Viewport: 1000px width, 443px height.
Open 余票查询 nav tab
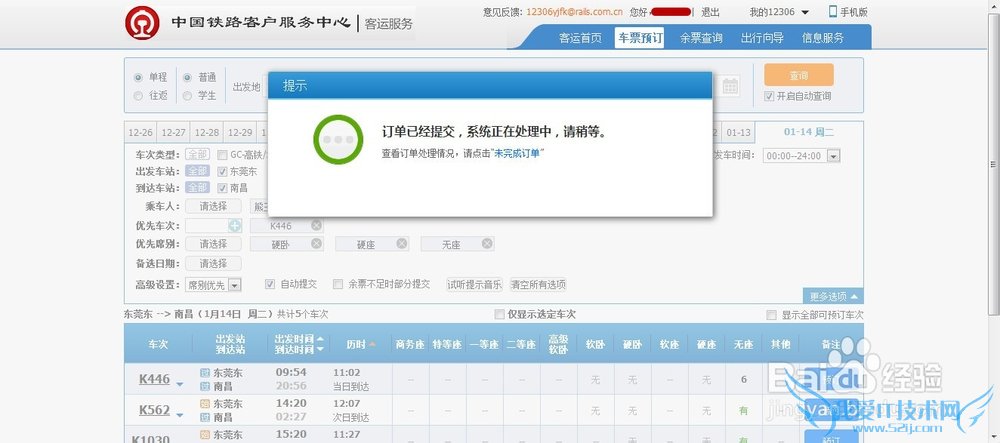click(x=701, y=38)
